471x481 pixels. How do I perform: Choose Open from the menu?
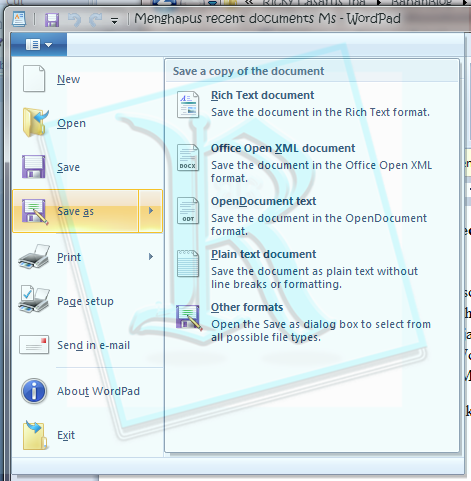(x=71, y=123)
